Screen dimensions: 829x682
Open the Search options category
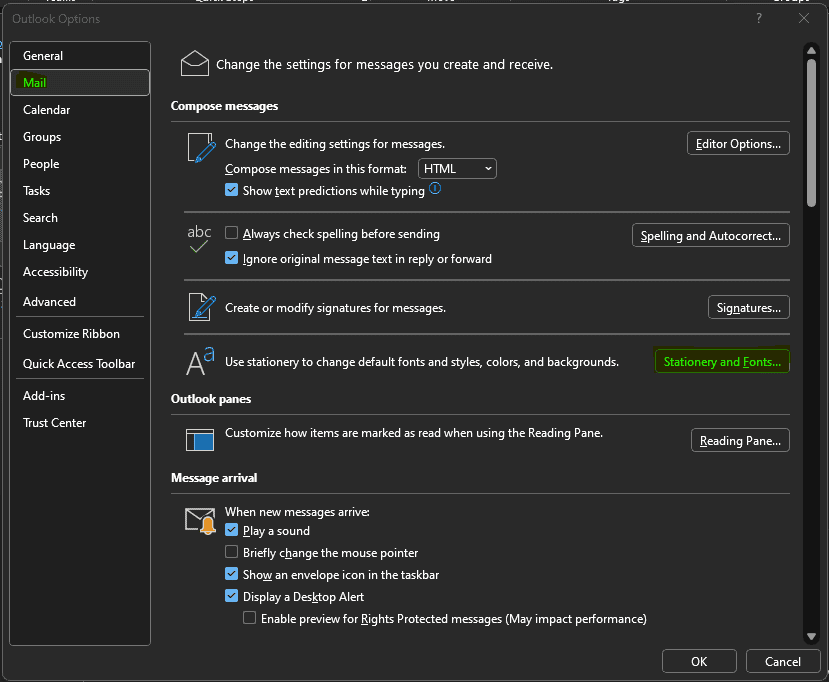tap(80, 217)
